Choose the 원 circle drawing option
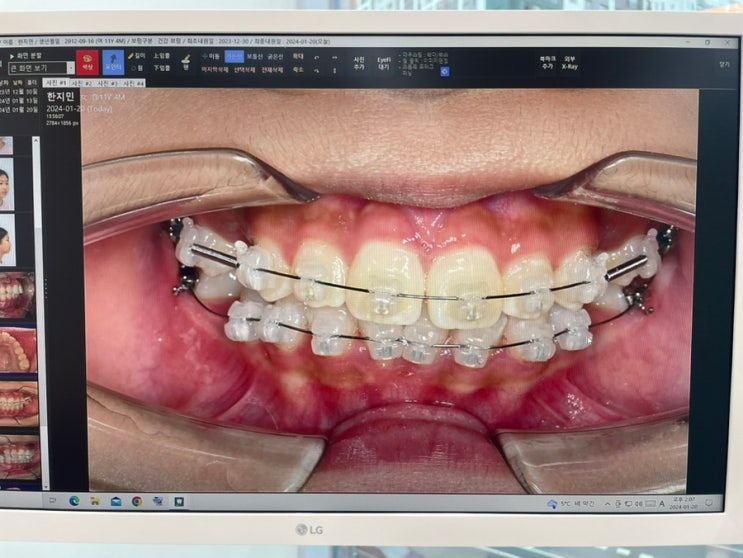 pos(136,69)
